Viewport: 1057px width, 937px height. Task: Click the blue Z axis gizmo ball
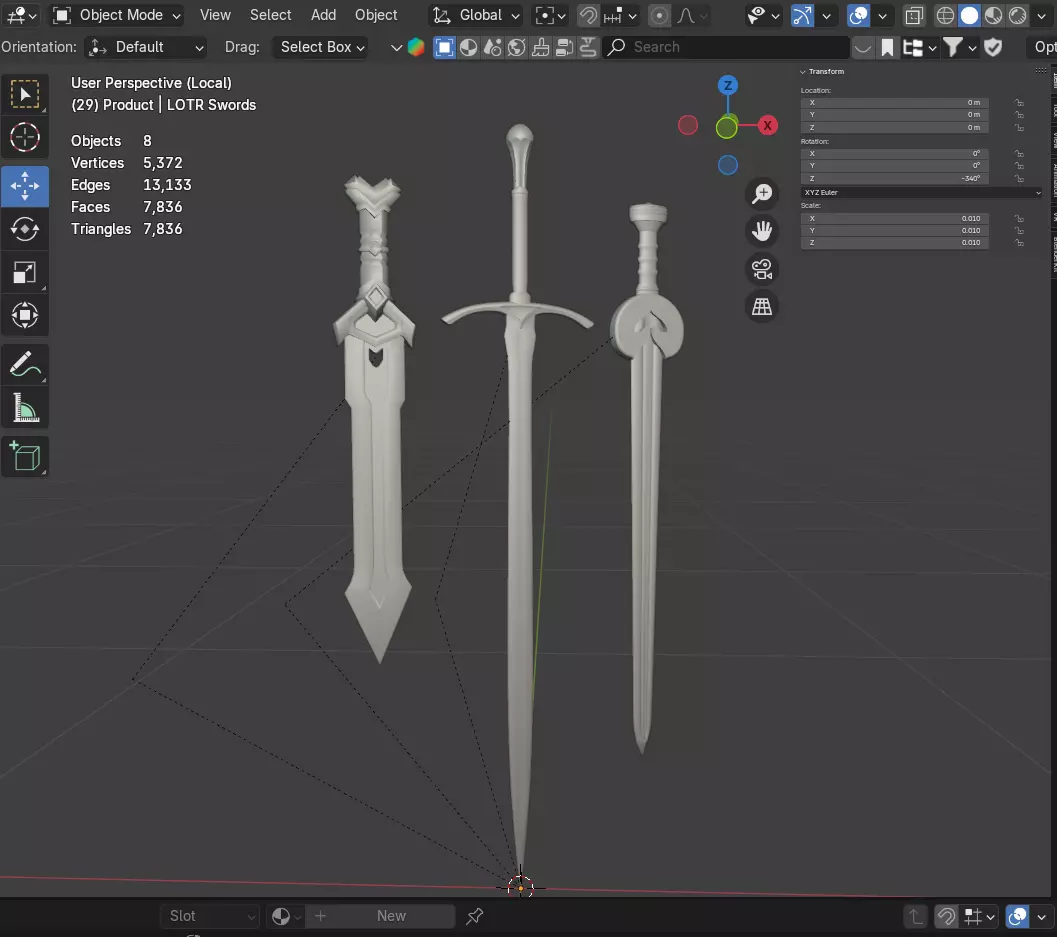(x=727, y=86)
